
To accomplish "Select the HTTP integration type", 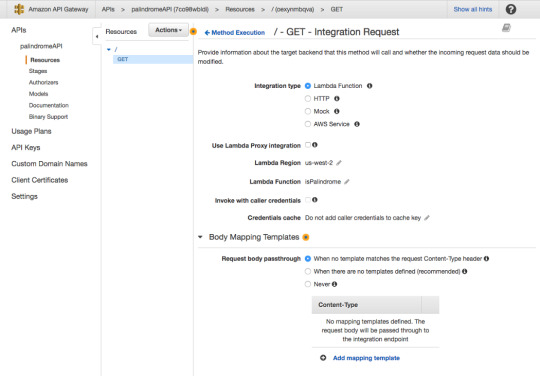I will tap(308, 99).
